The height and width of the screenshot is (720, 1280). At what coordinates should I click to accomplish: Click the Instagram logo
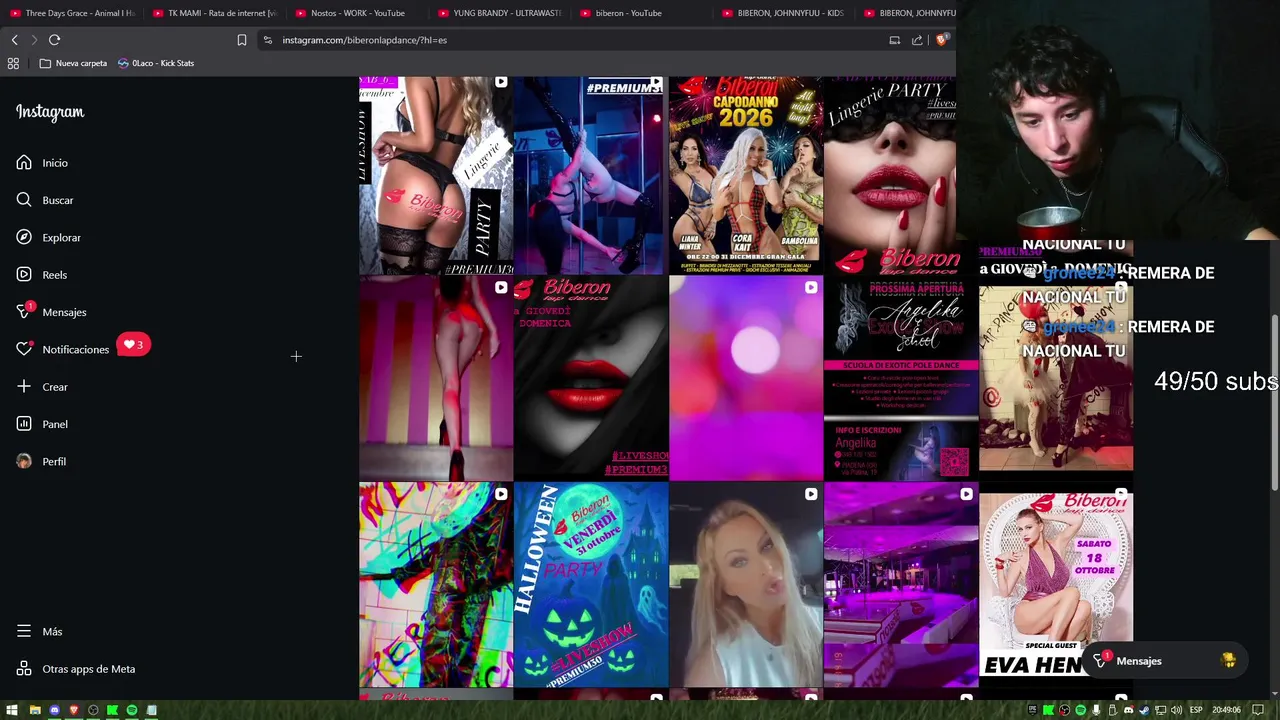[50, 112]
